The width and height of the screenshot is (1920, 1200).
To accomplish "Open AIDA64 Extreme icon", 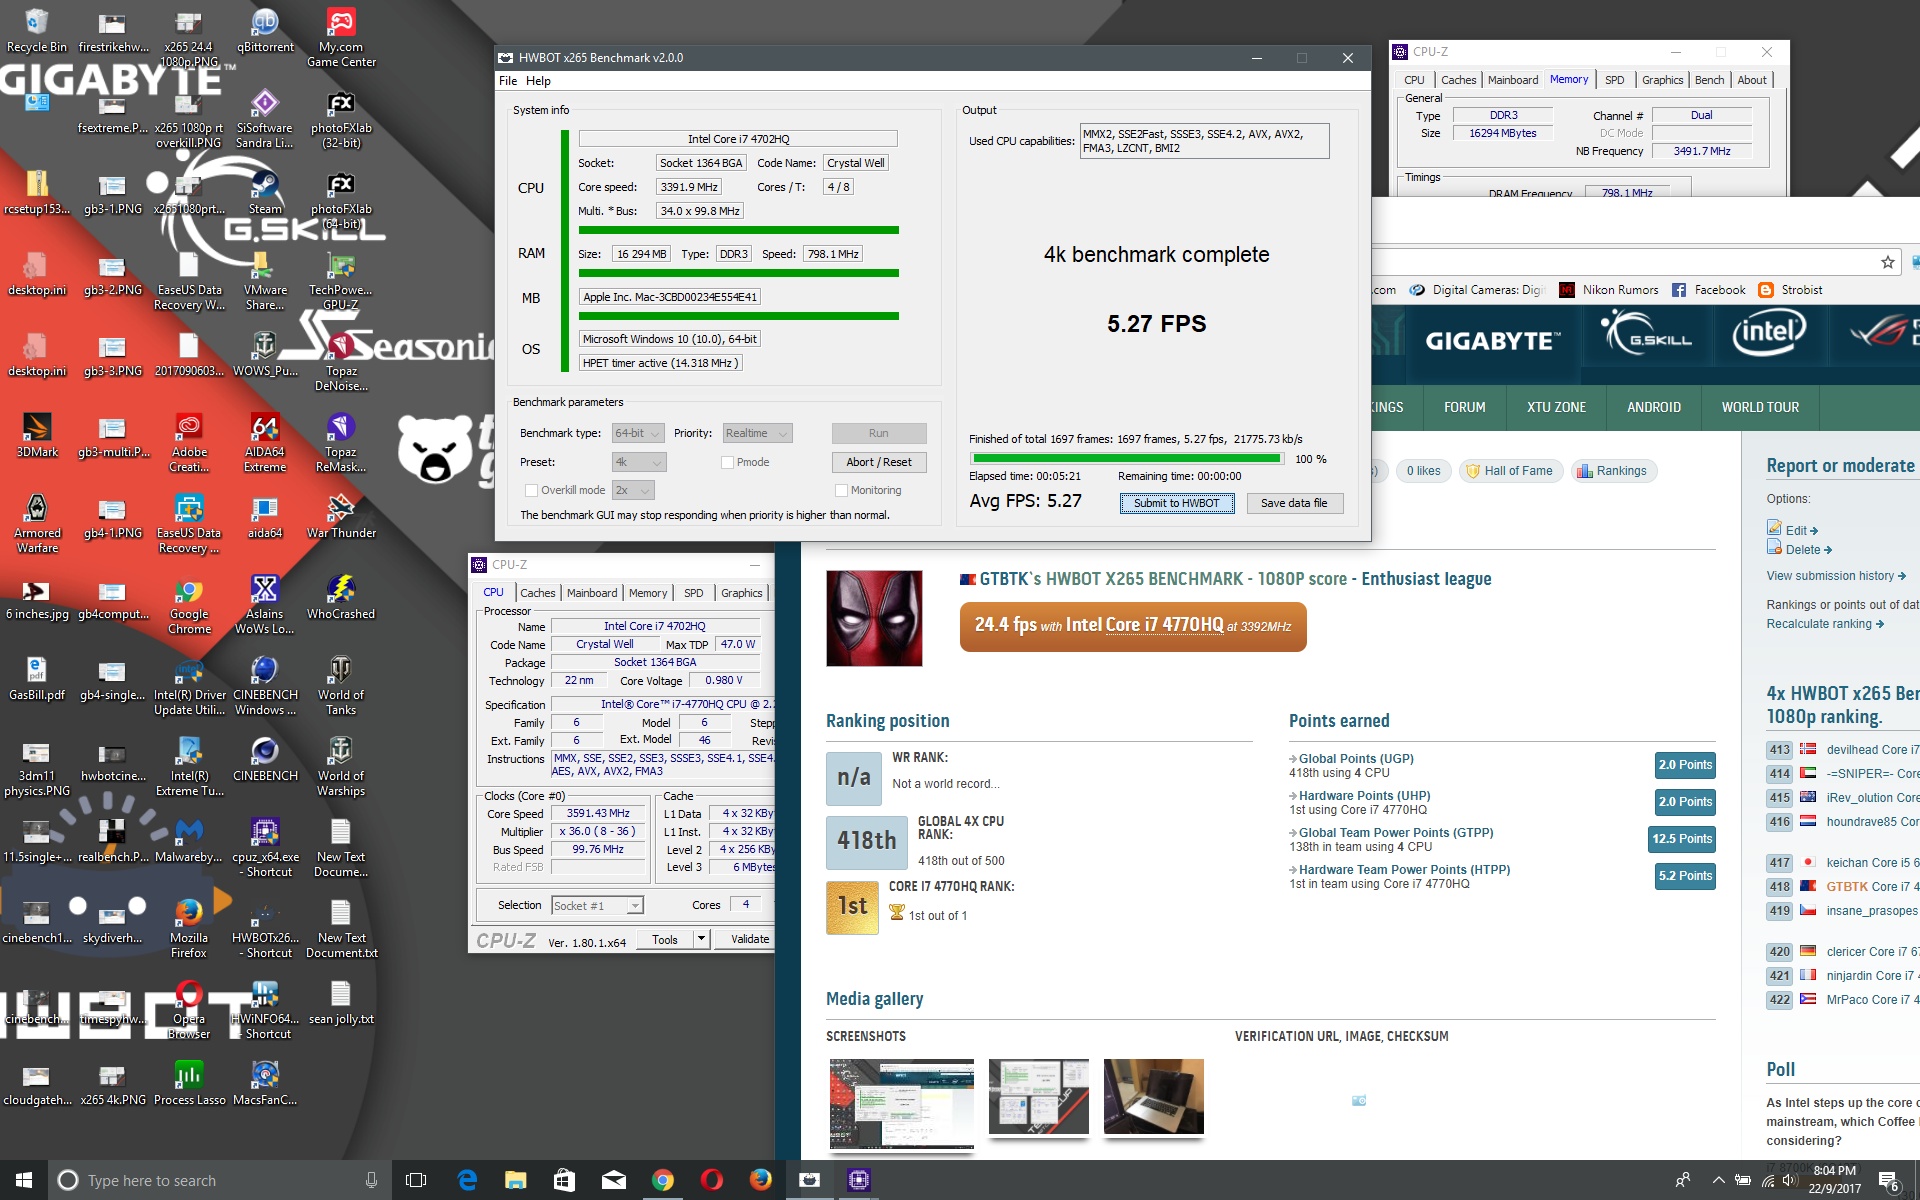I will pyautogui.click(x=265, y=443).
